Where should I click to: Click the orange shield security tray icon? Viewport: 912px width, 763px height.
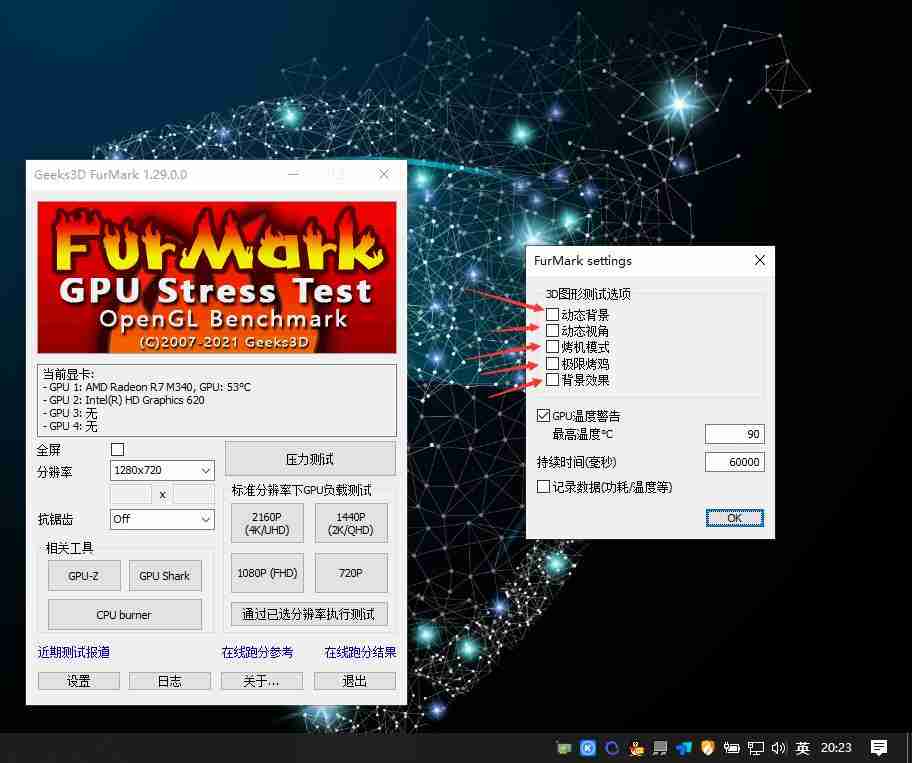[x=707, y=748]
